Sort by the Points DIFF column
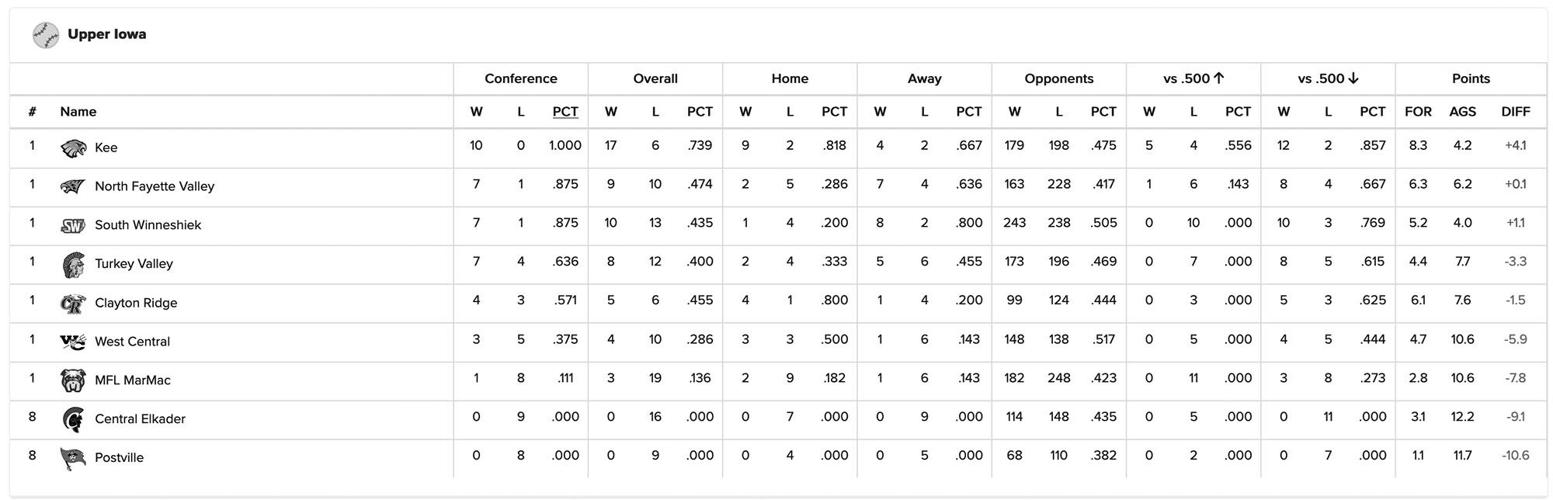Screen dimensions: 1553x500 [1515, 112]
